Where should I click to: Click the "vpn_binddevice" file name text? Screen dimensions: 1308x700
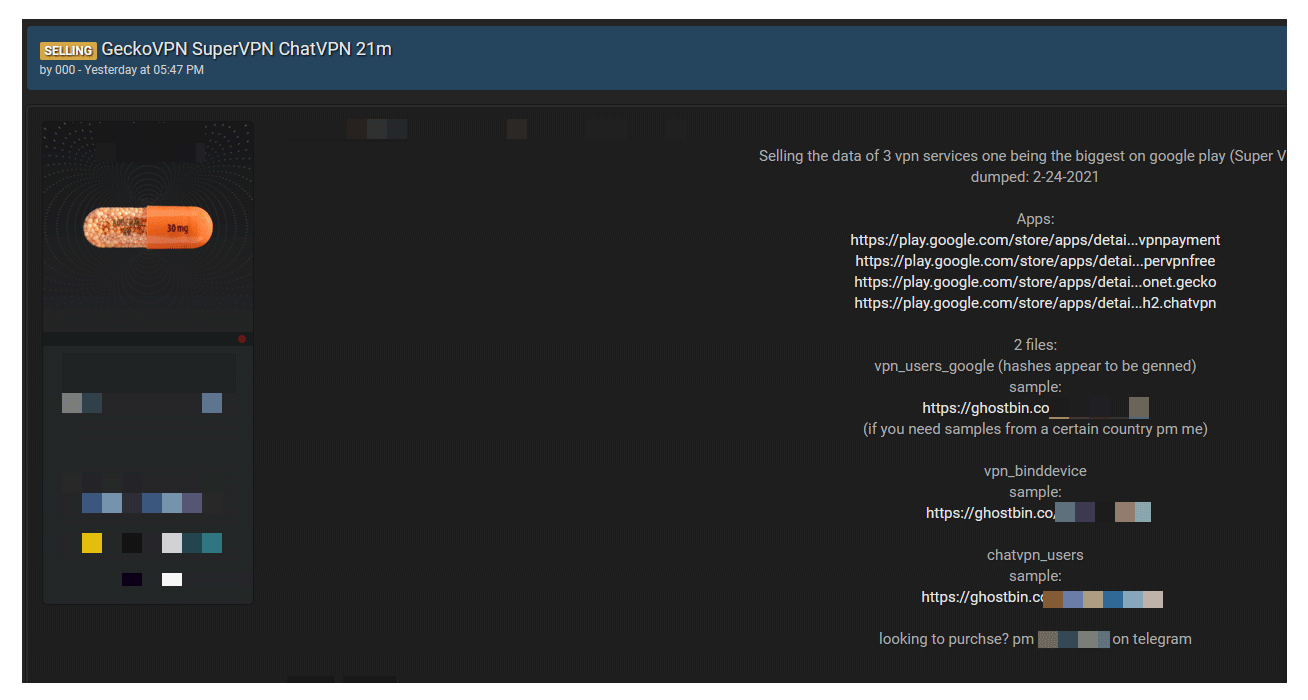(1035, 471)
